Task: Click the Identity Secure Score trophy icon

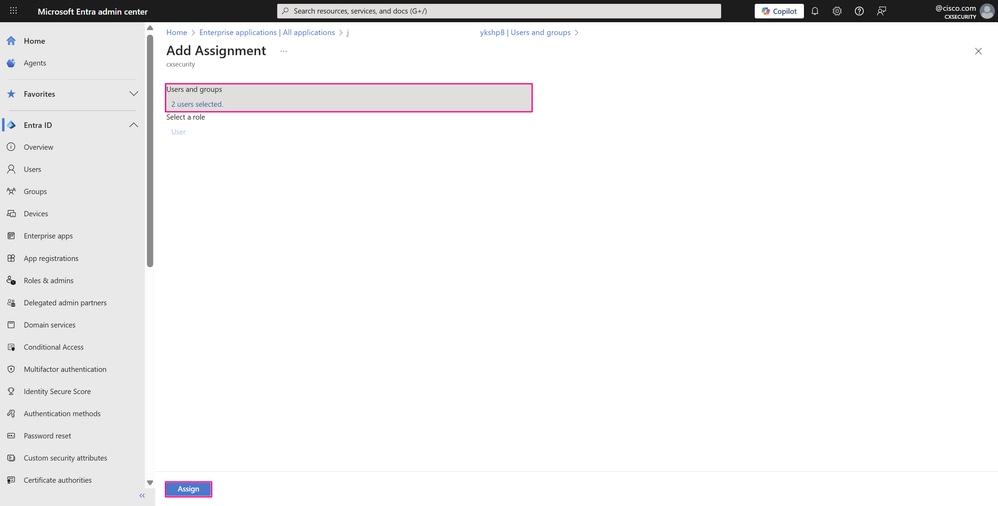Action: click(x=11, y=391)
